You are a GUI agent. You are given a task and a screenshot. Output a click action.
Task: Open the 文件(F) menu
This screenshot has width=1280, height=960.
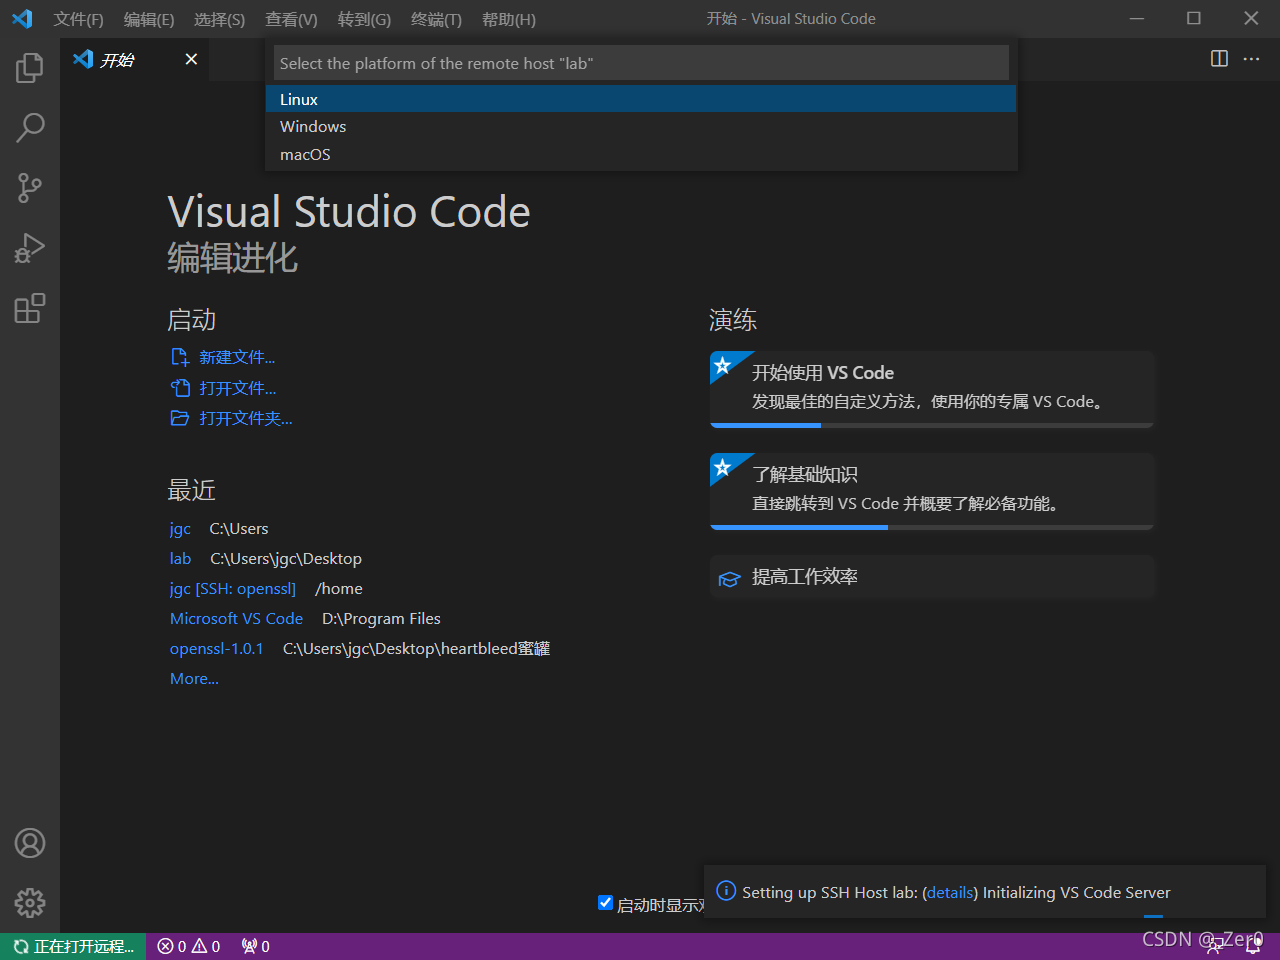coord(79,19)
